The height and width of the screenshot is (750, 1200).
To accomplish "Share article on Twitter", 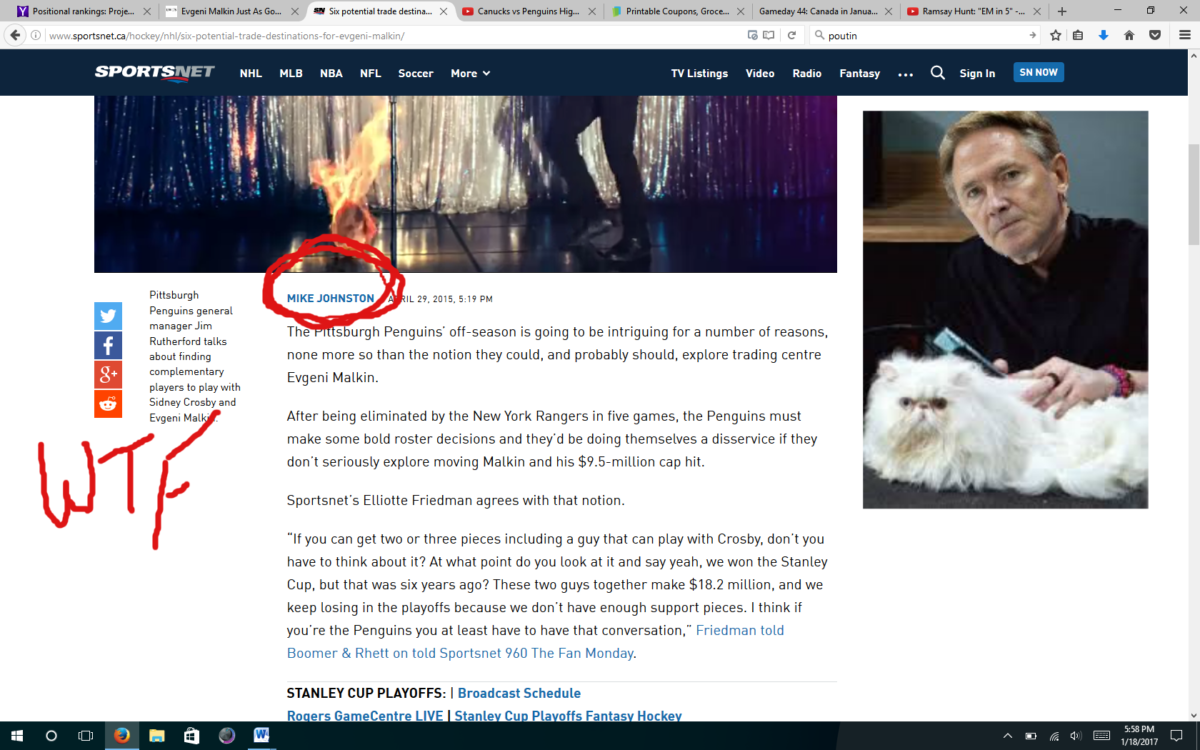I will point(108,316).
